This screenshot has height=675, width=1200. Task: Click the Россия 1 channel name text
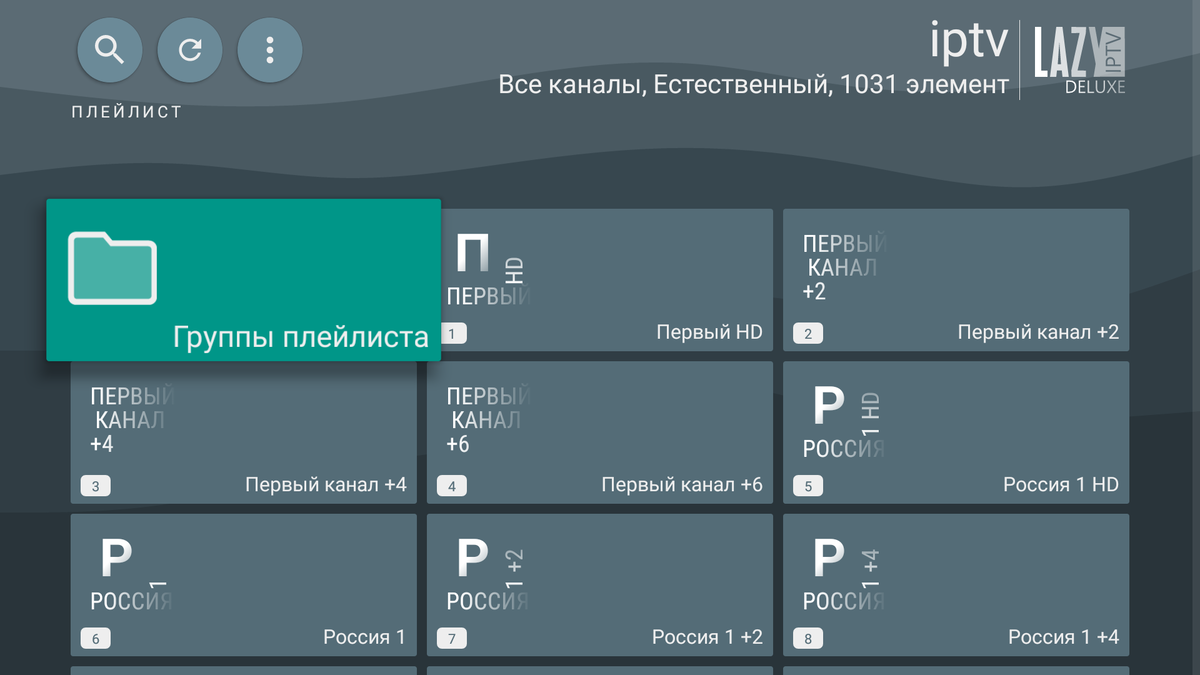coord(367,637)
